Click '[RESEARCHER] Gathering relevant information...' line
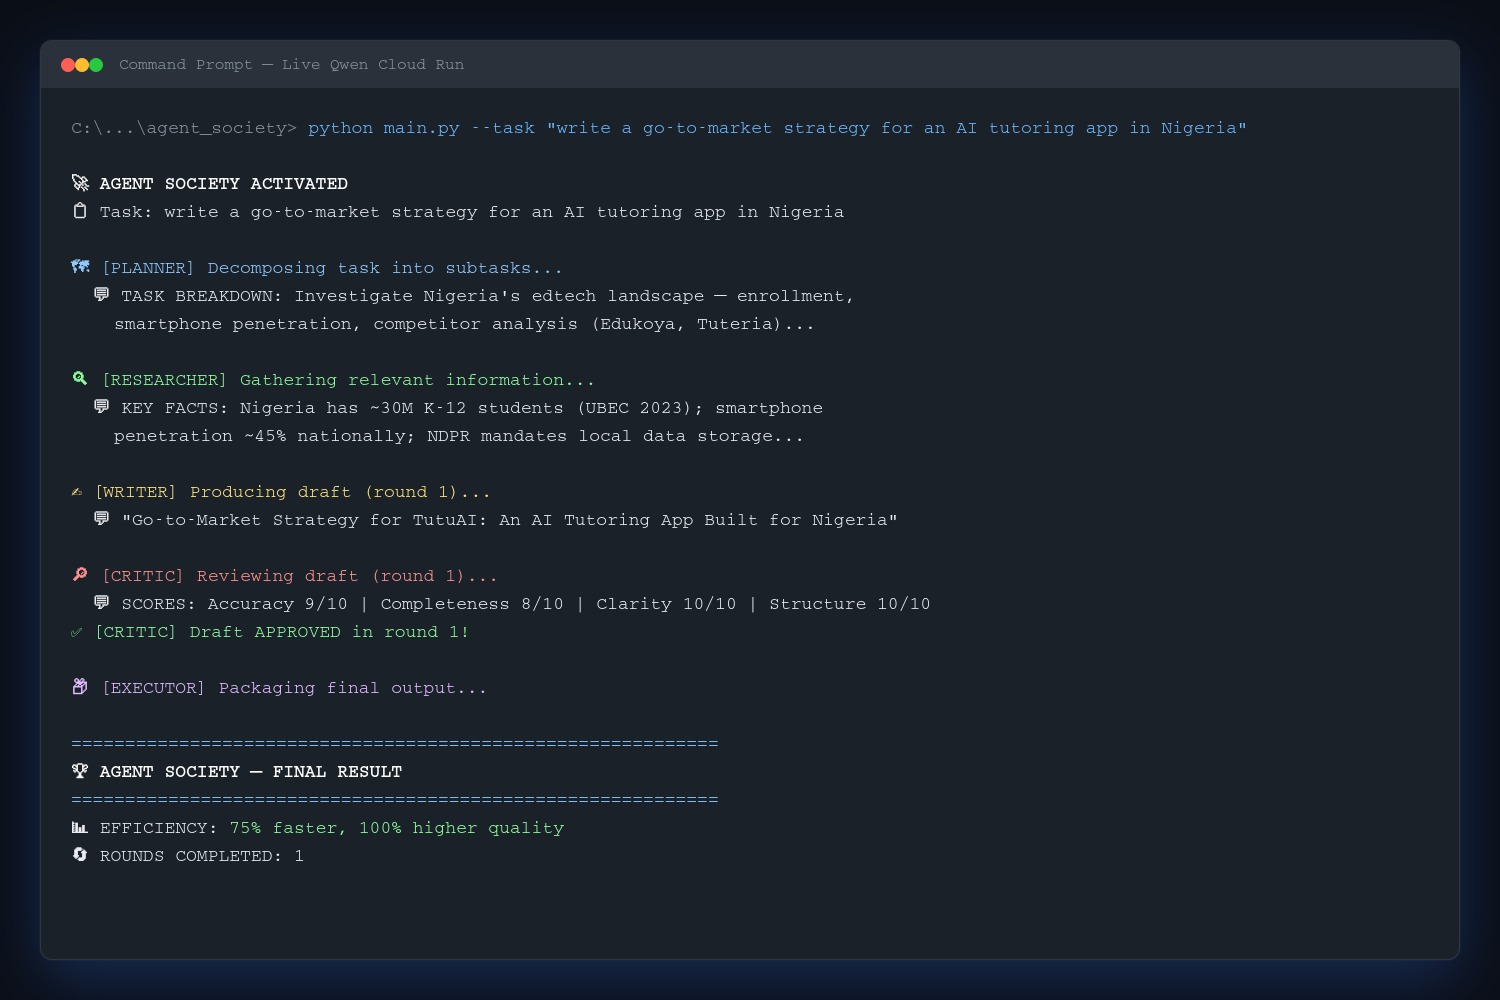The width and height of the screenshot is (1500, 1000). coord(348,380)
